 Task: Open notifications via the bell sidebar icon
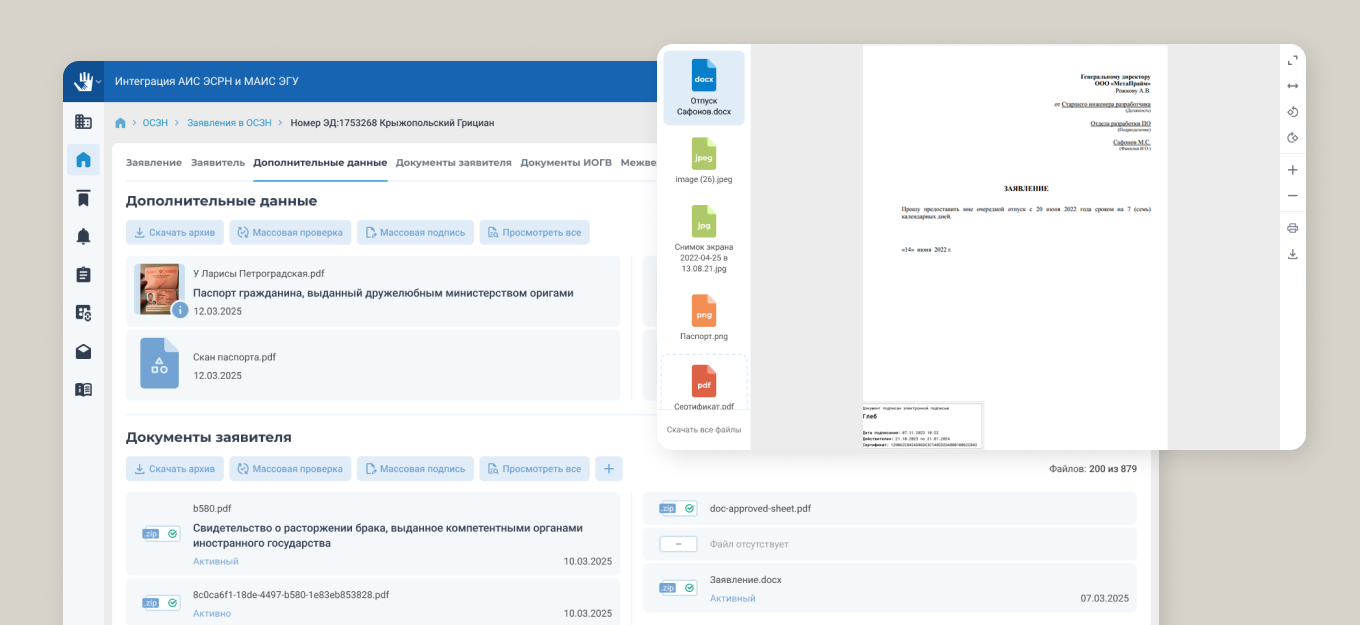pyautogui.click(x=83, y=236)
